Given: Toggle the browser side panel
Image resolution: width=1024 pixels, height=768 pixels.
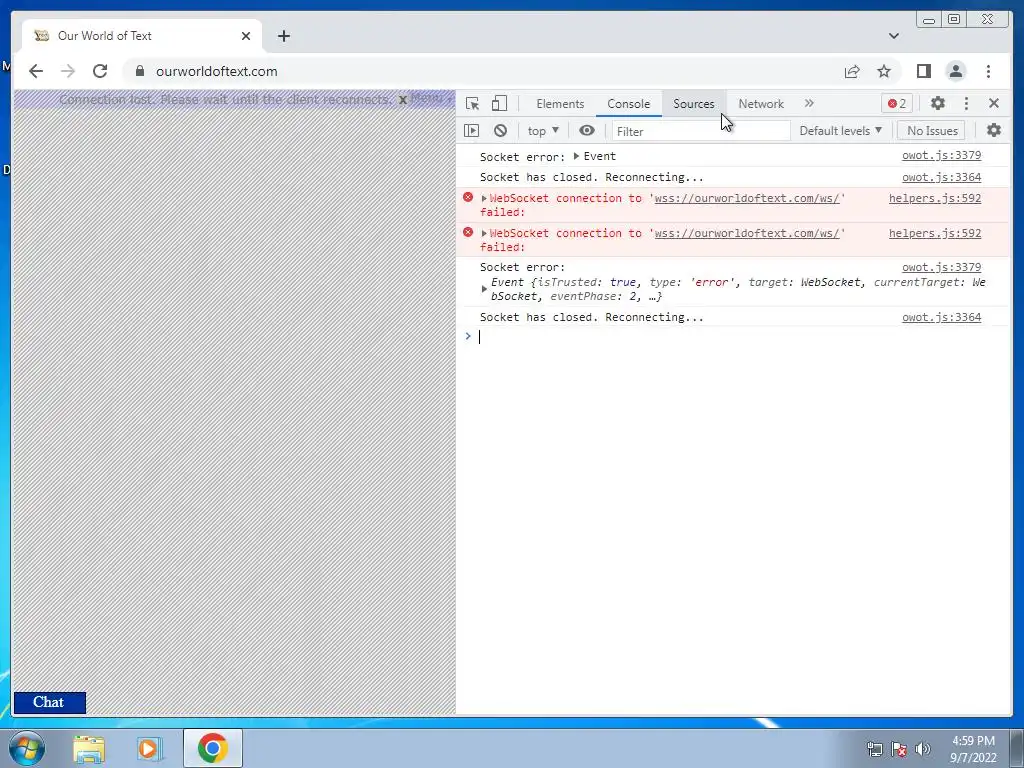Looking at the screenshot, I should point(923,71).
